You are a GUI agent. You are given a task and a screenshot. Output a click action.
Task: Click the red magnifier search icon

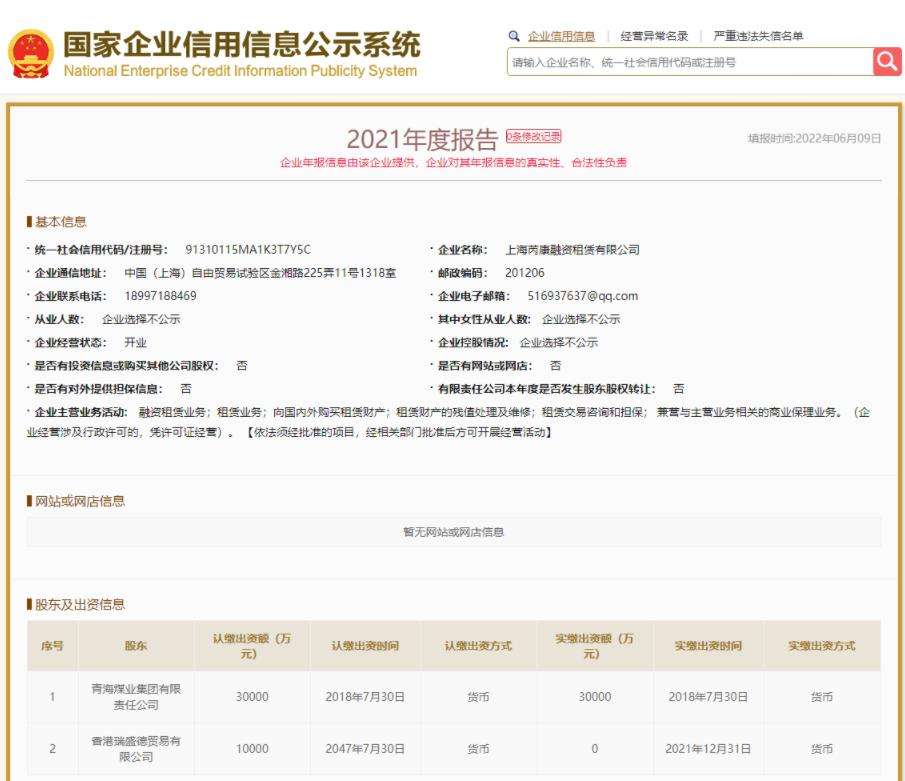point(886,61)
